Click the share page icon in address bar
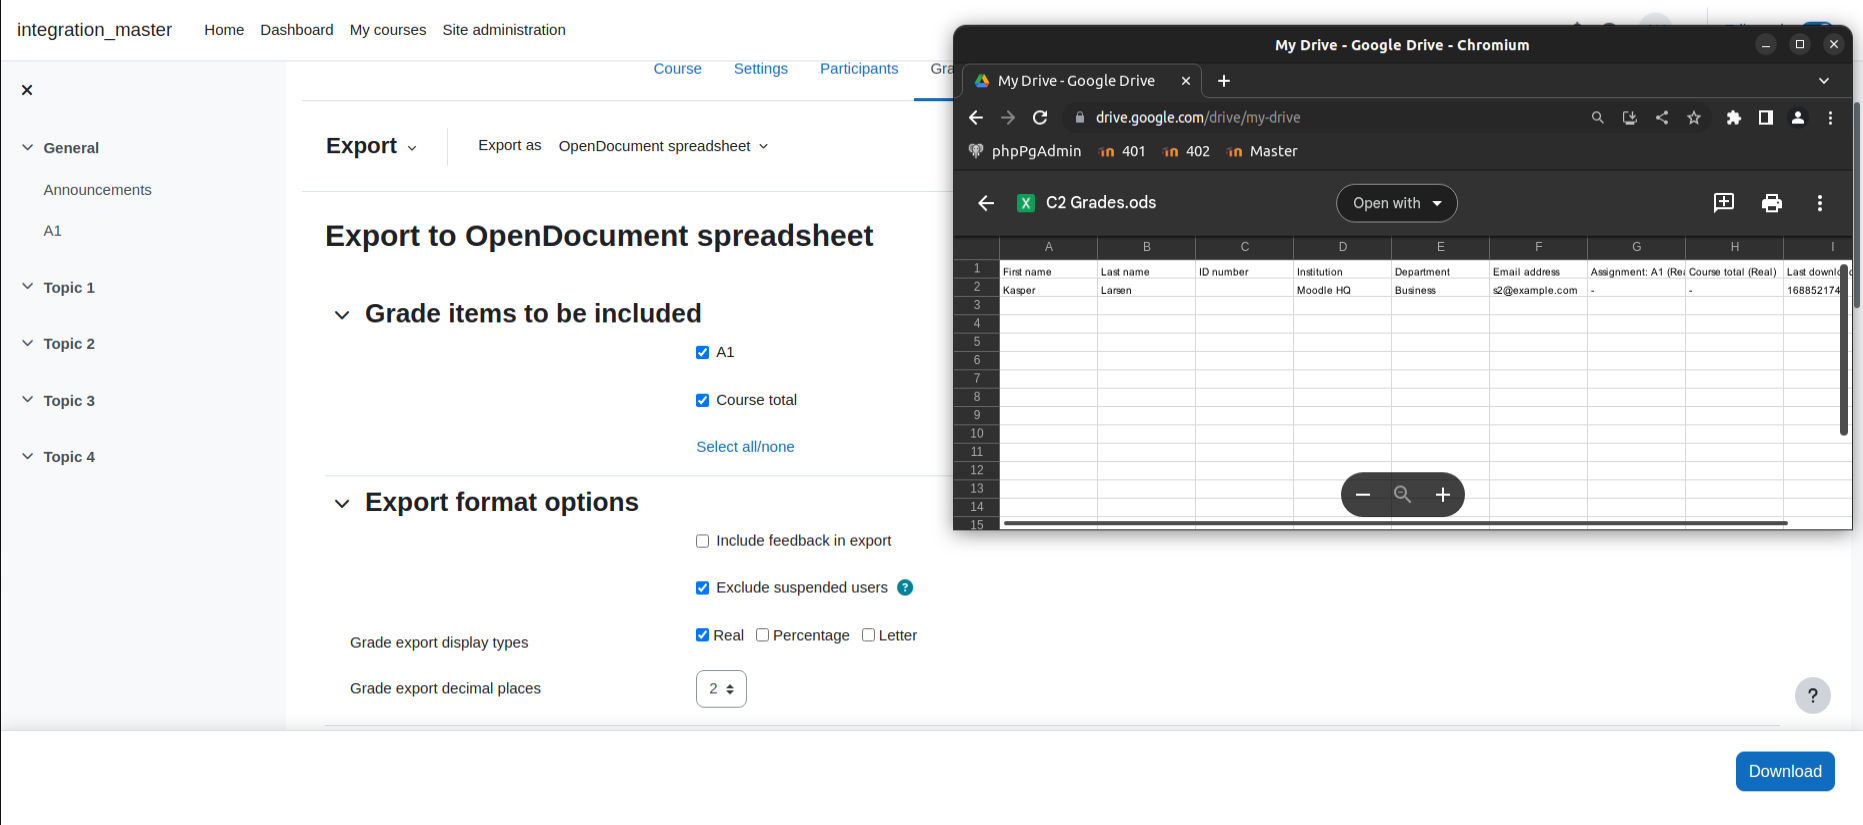This screenshot has height=825, width=1863. coord(1662,118)
